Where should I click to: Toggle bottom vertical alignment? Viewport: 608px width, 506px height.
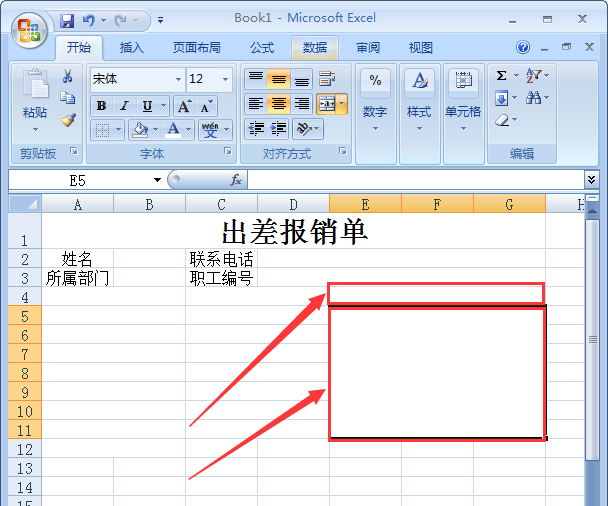click(301, 79)
